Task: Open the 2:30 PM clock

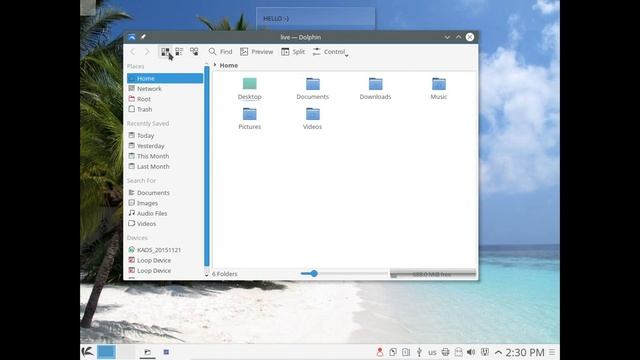Action: (525, 352)
